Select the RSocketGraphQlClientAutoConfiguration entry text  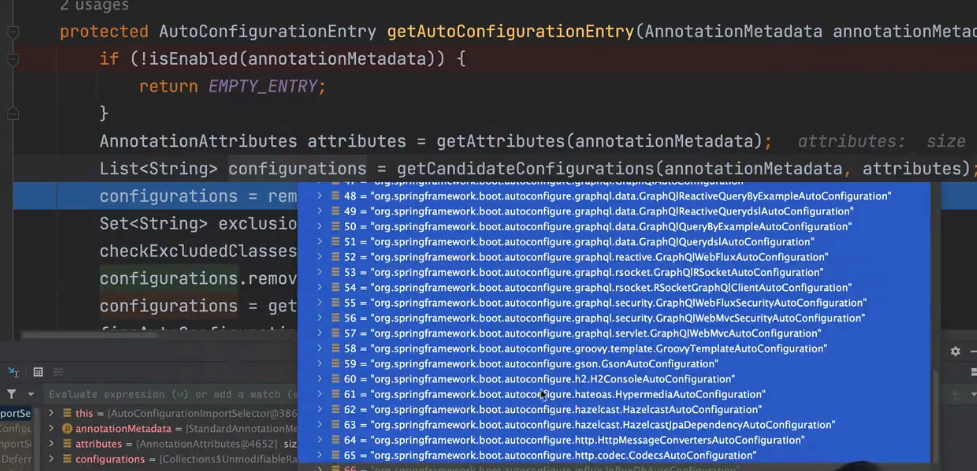(611, 287)
